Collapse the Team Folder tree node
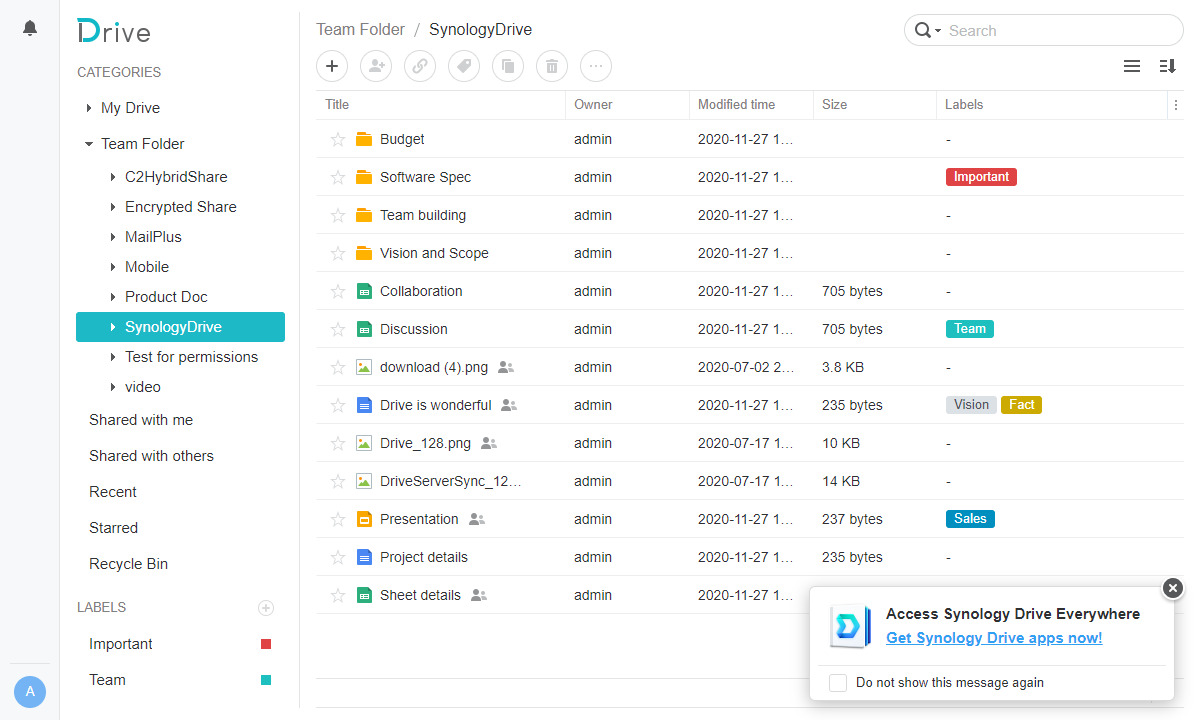The height and width of the screenshot is (720, 1200). tap(89, 144)
